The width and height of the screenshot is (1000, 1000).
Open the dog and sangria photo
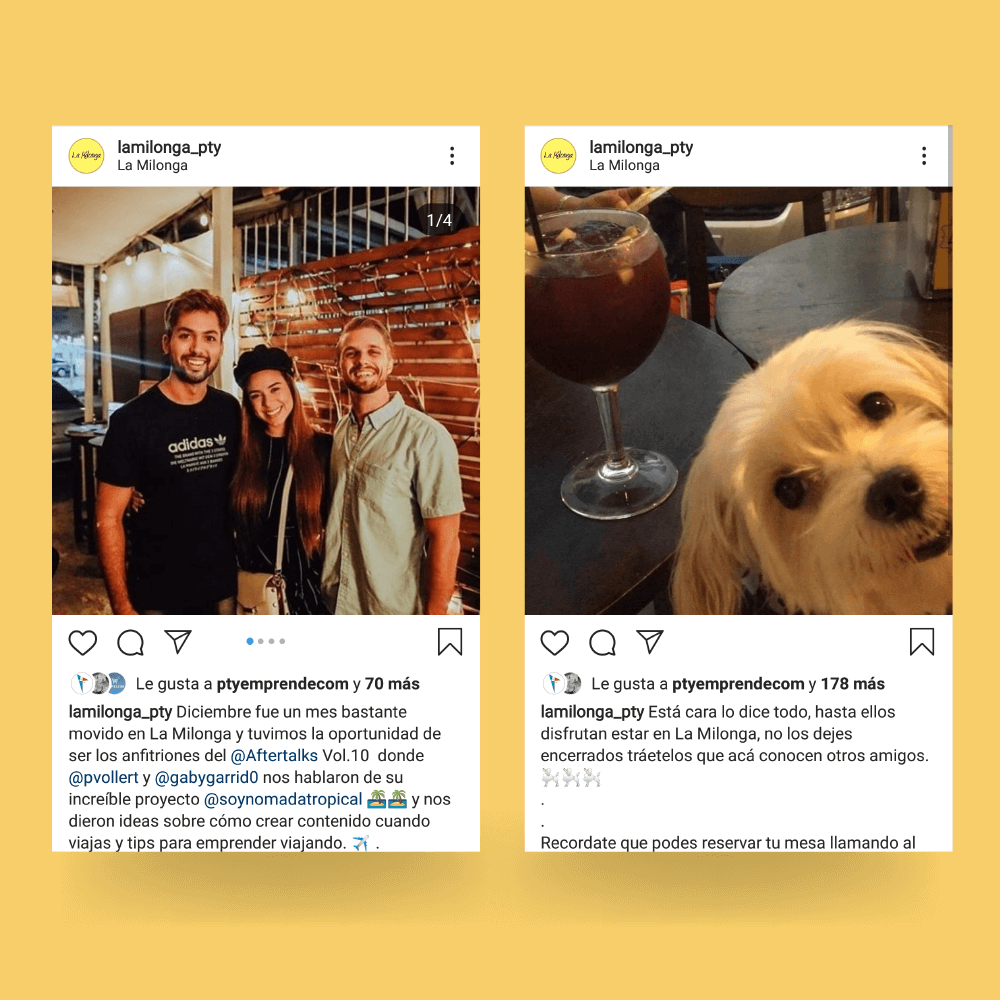pyautogui.click(x=739, y=401)
